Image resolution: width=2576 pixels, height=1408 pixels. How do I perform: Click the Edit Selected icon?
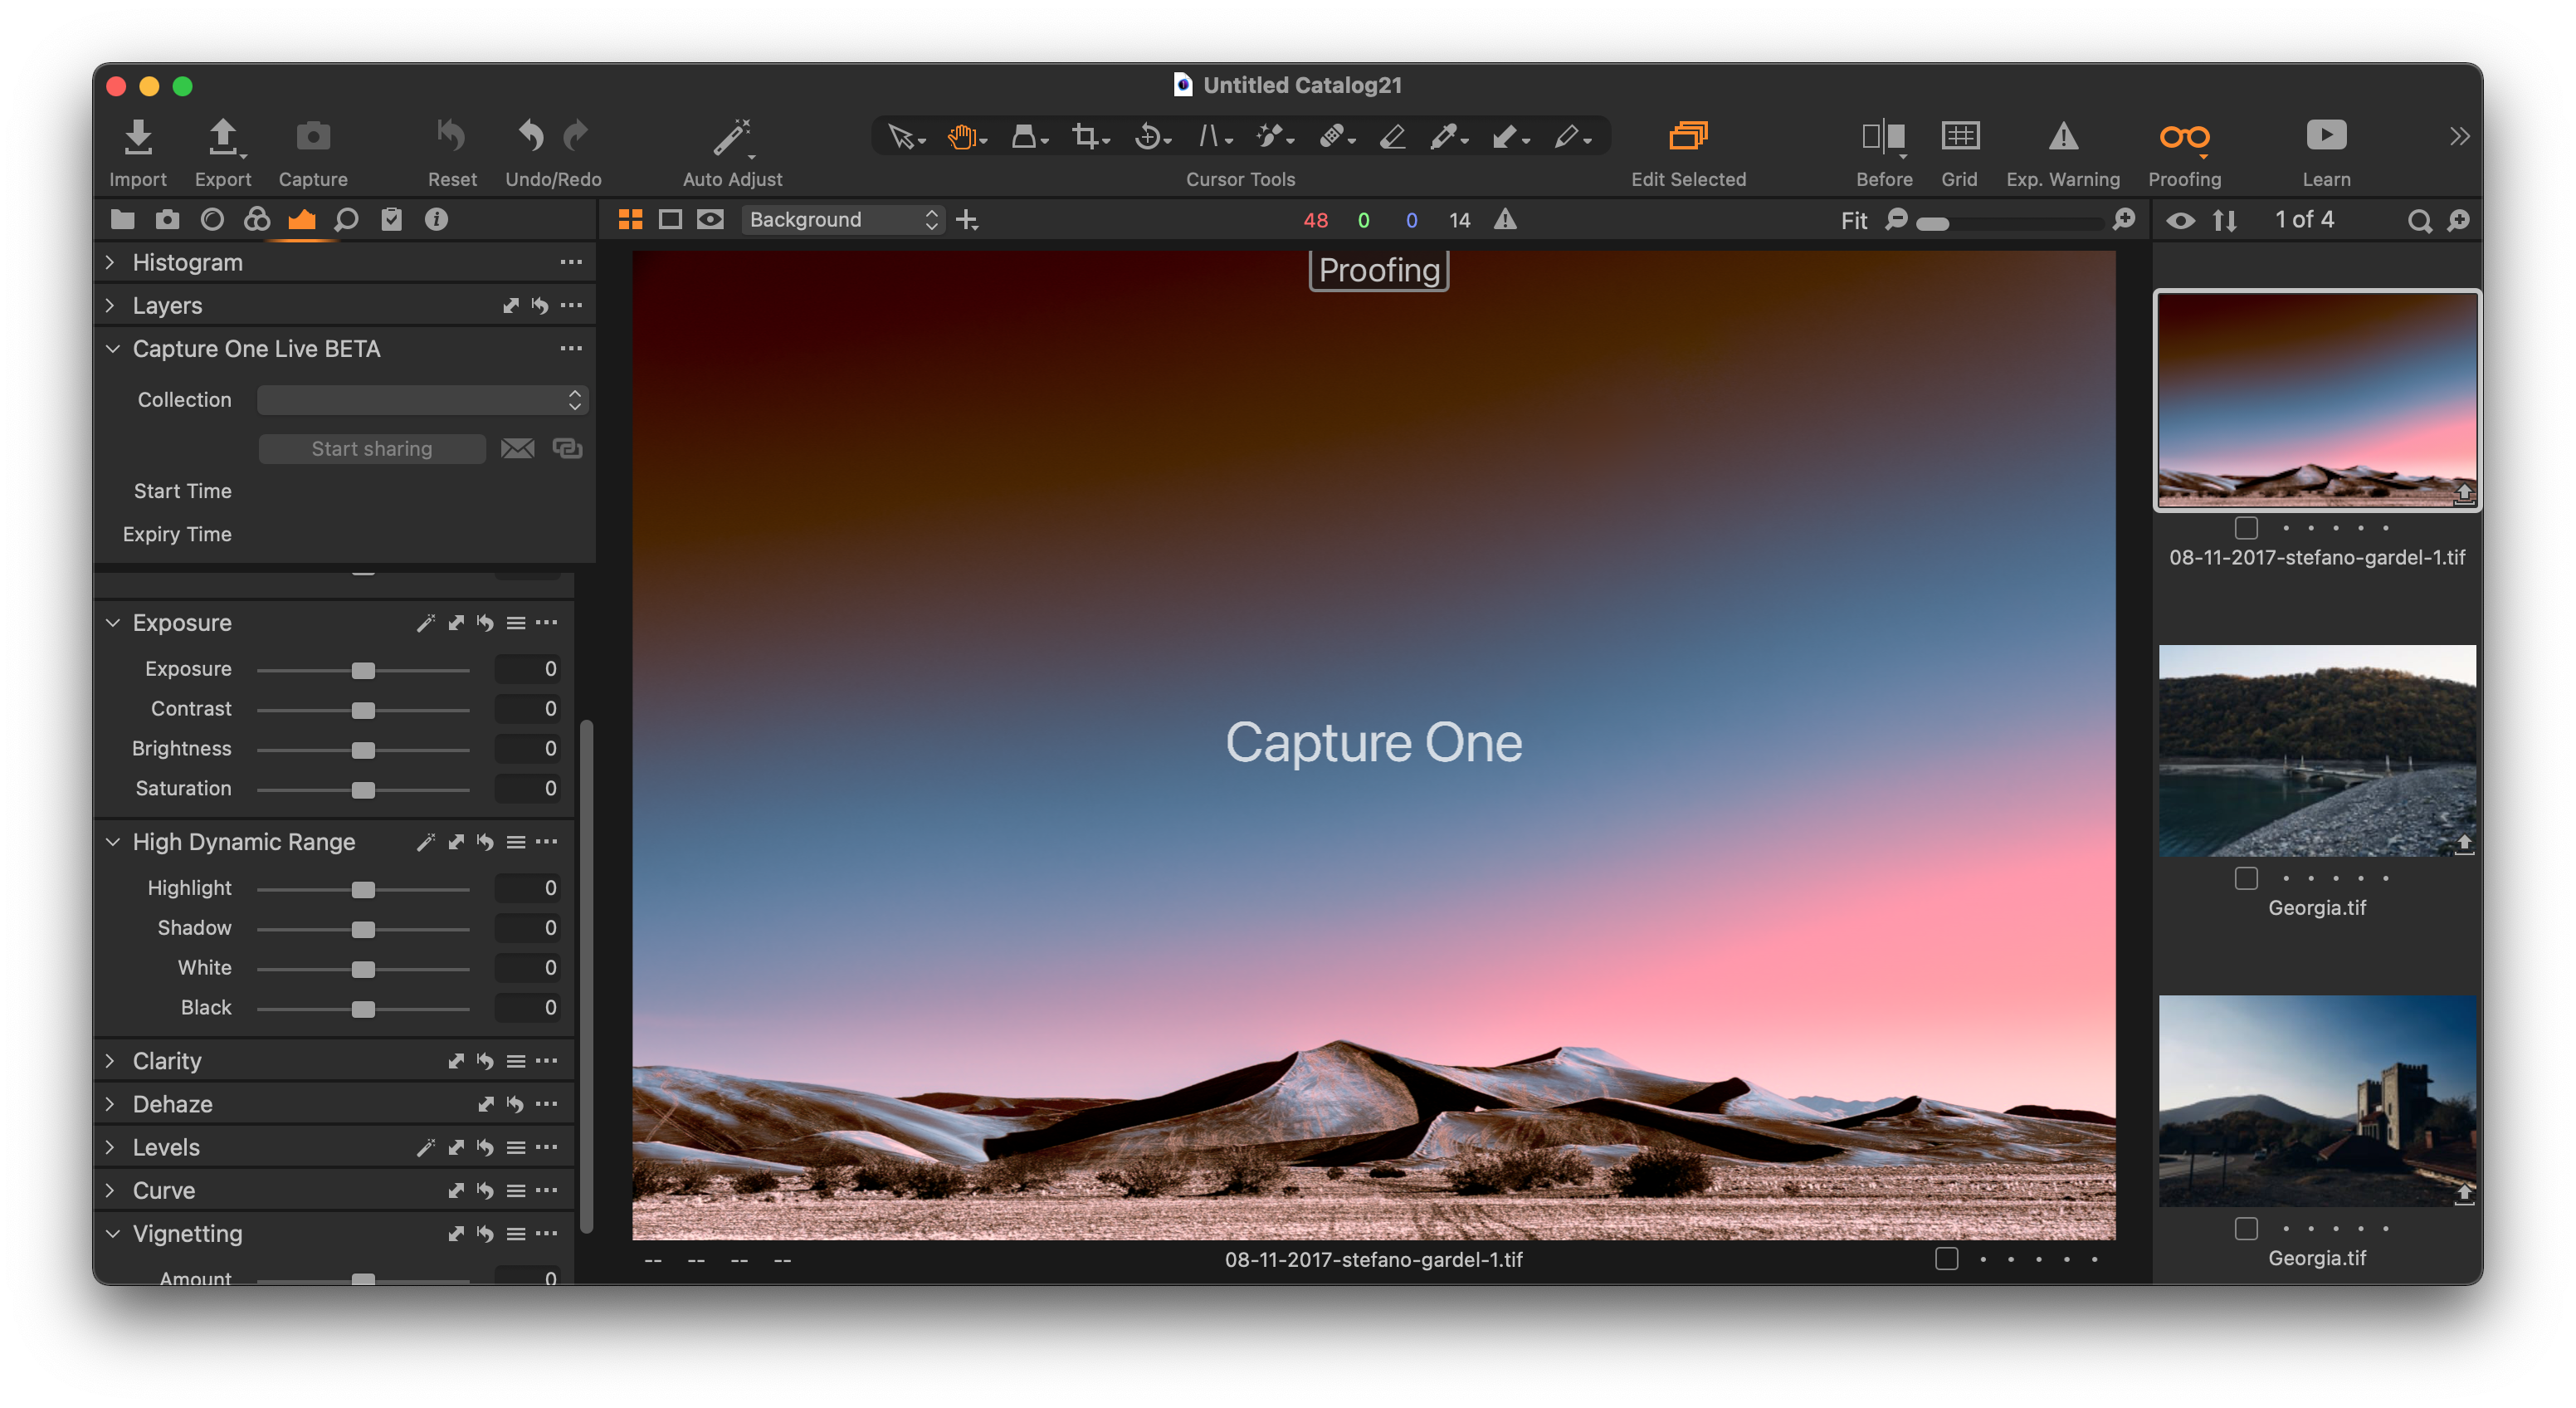(x=1688, y=136)
